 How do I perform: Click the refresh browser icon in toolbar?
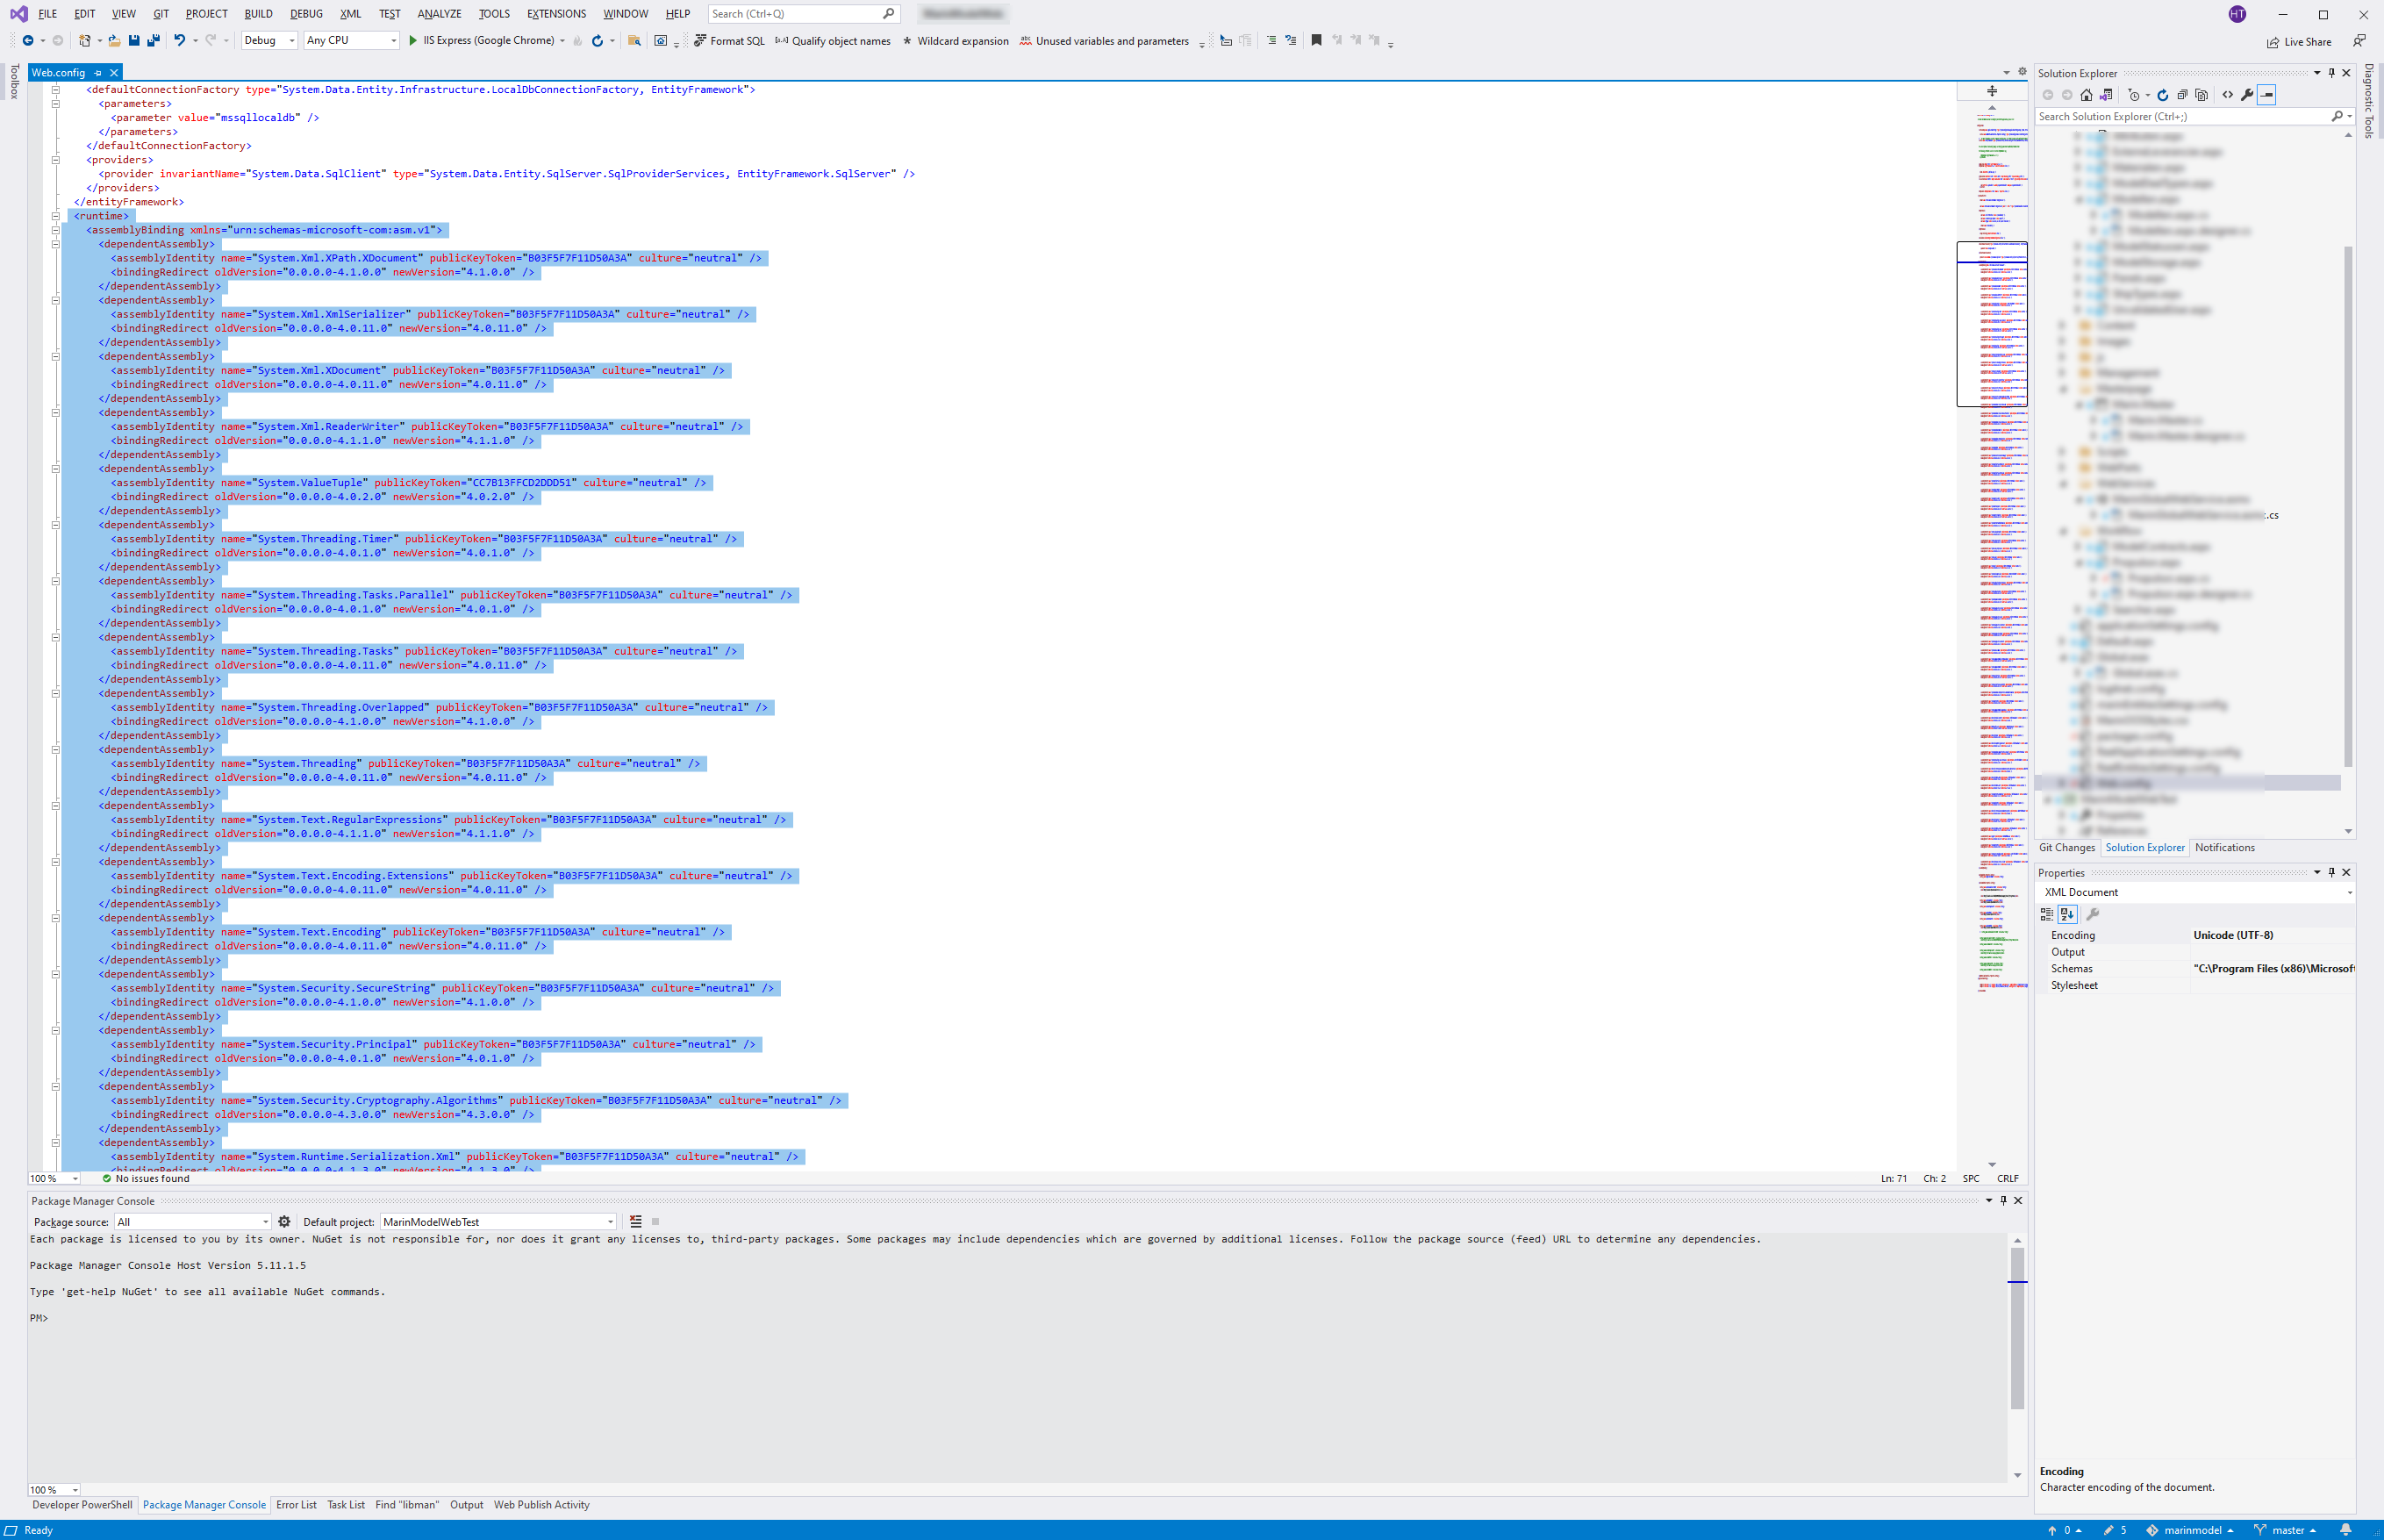(x=597, y=41)
